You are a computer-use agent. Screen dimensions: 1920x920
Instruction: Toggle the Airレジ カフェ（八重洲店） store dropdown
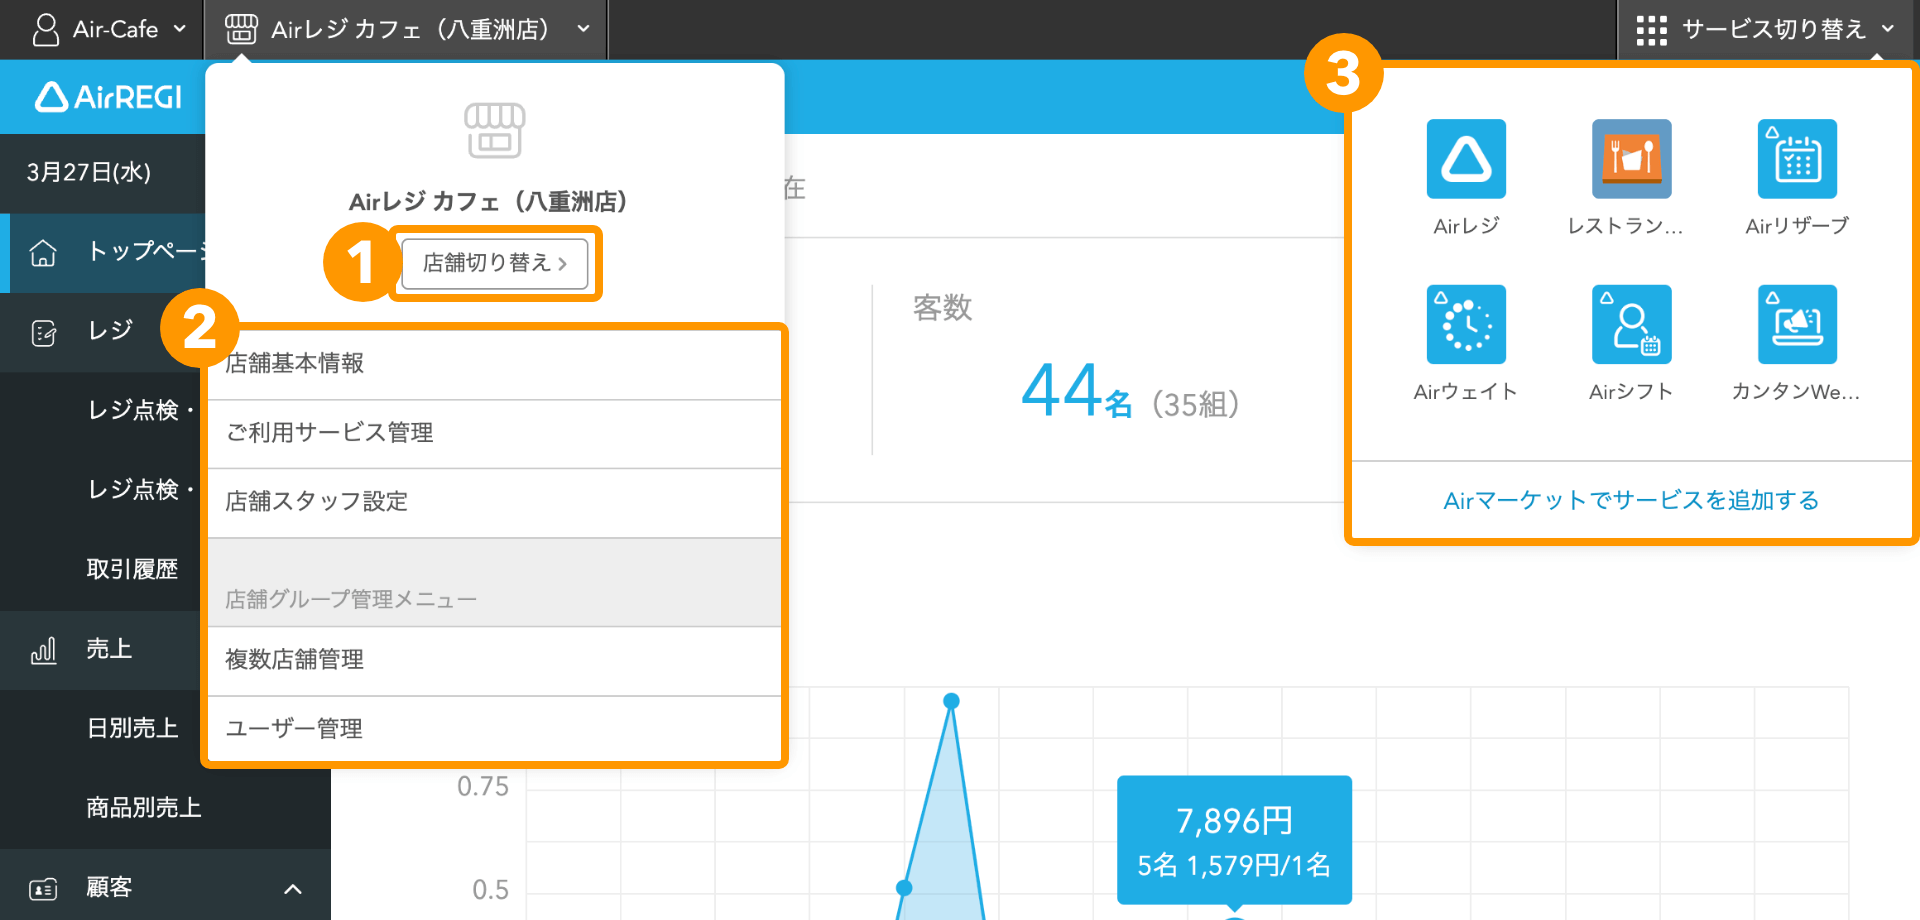pos(584,29)
